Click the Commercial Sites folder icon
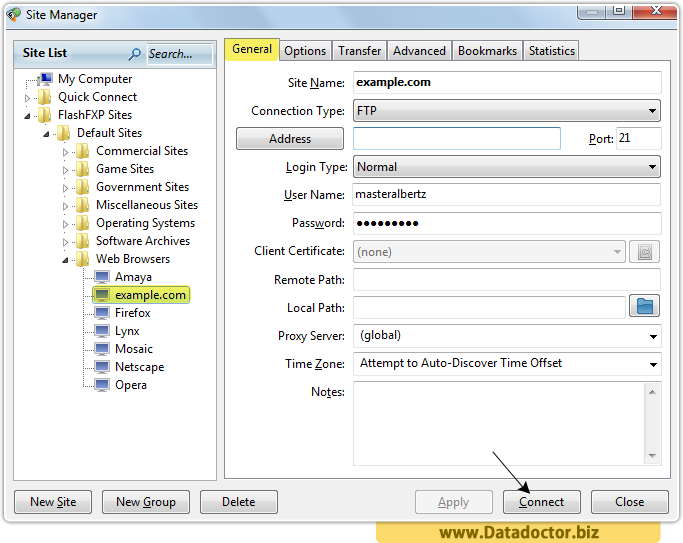 coord(83,151)
